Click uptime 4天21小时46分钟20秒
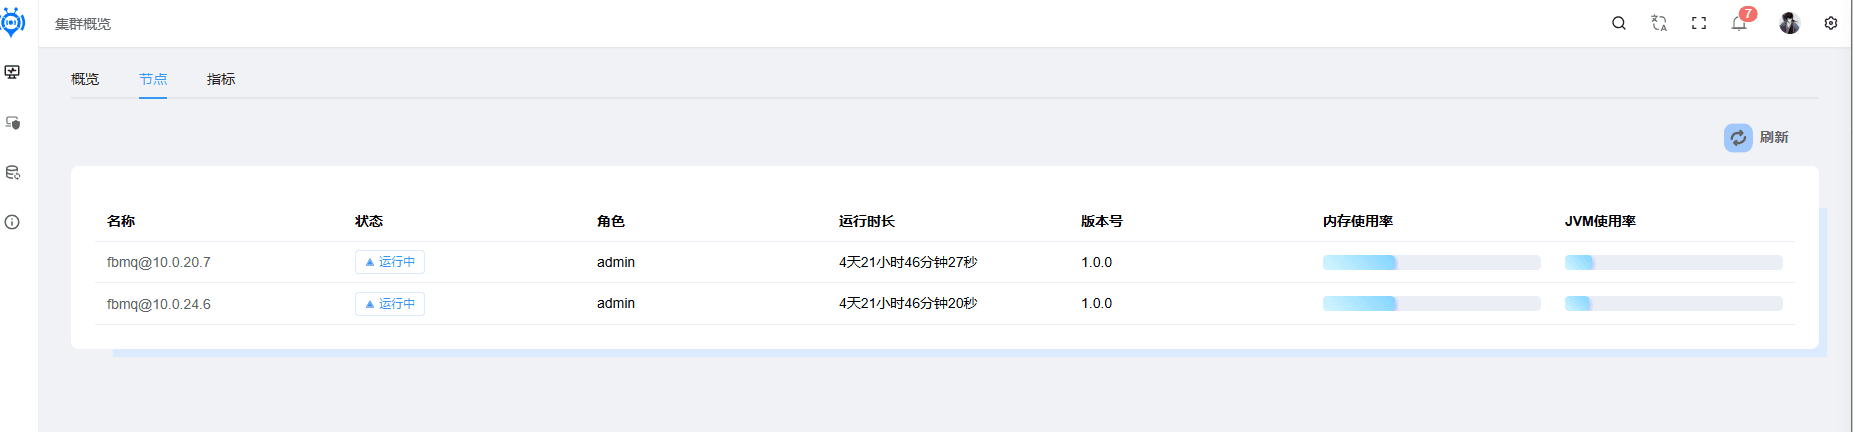This screenshot has height=432, width=1853. 908,303
